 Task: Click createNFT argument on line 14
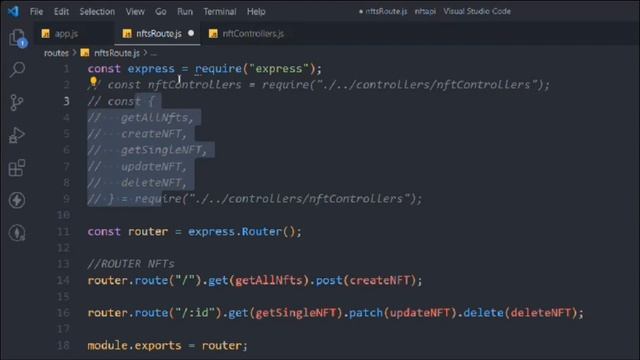(380, 280)
